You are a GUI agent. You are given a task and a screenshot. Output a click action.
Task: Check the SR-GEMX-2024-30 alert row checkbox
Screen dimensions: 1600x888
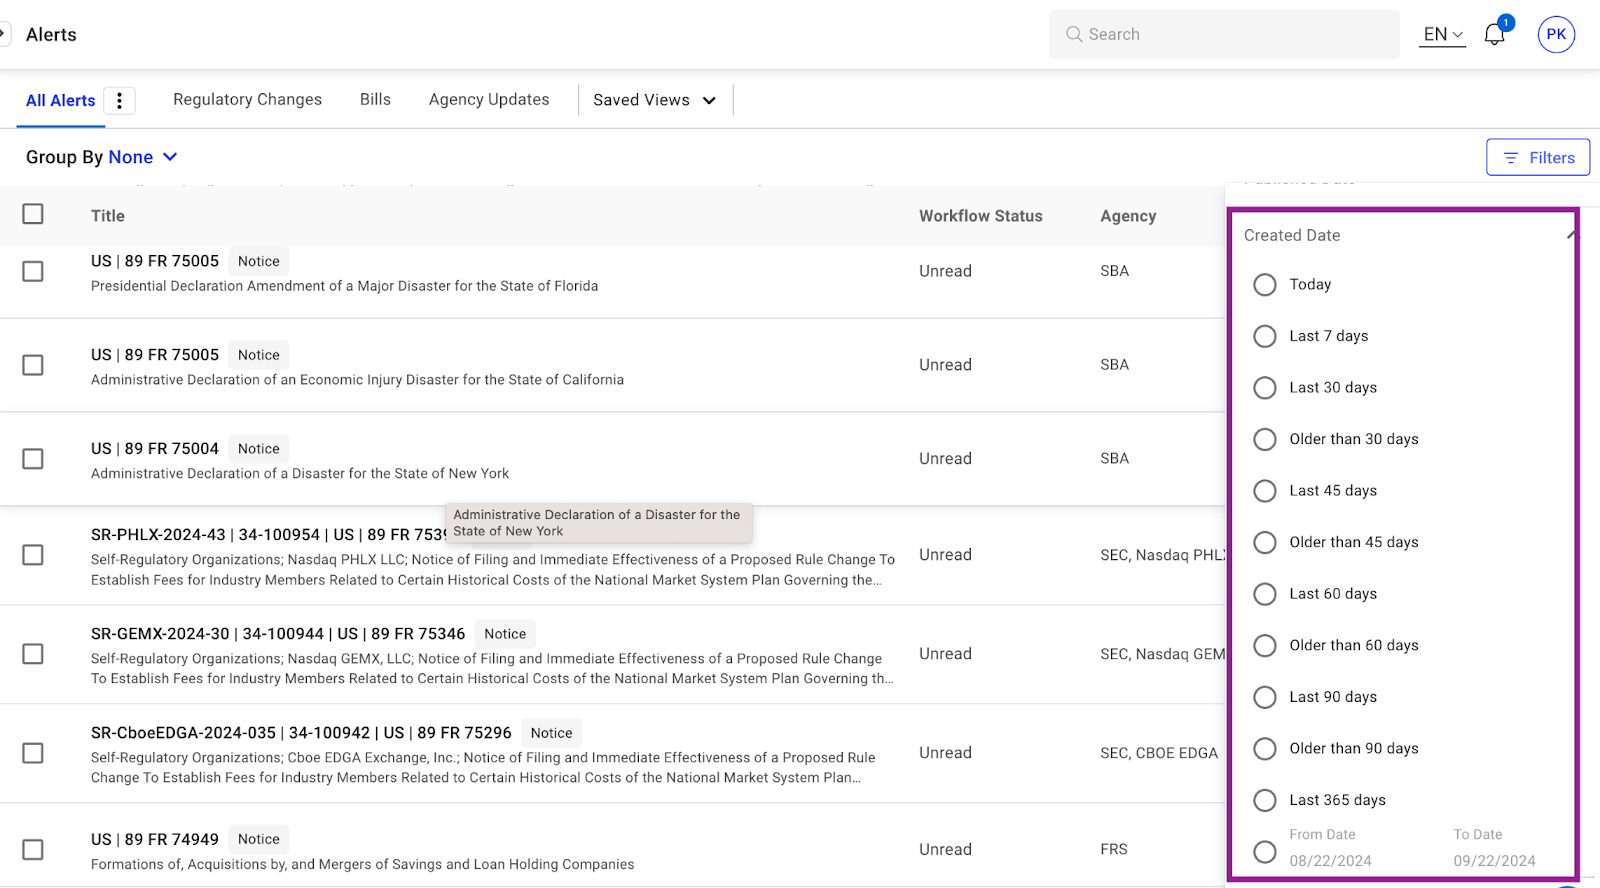pos(33,654)
